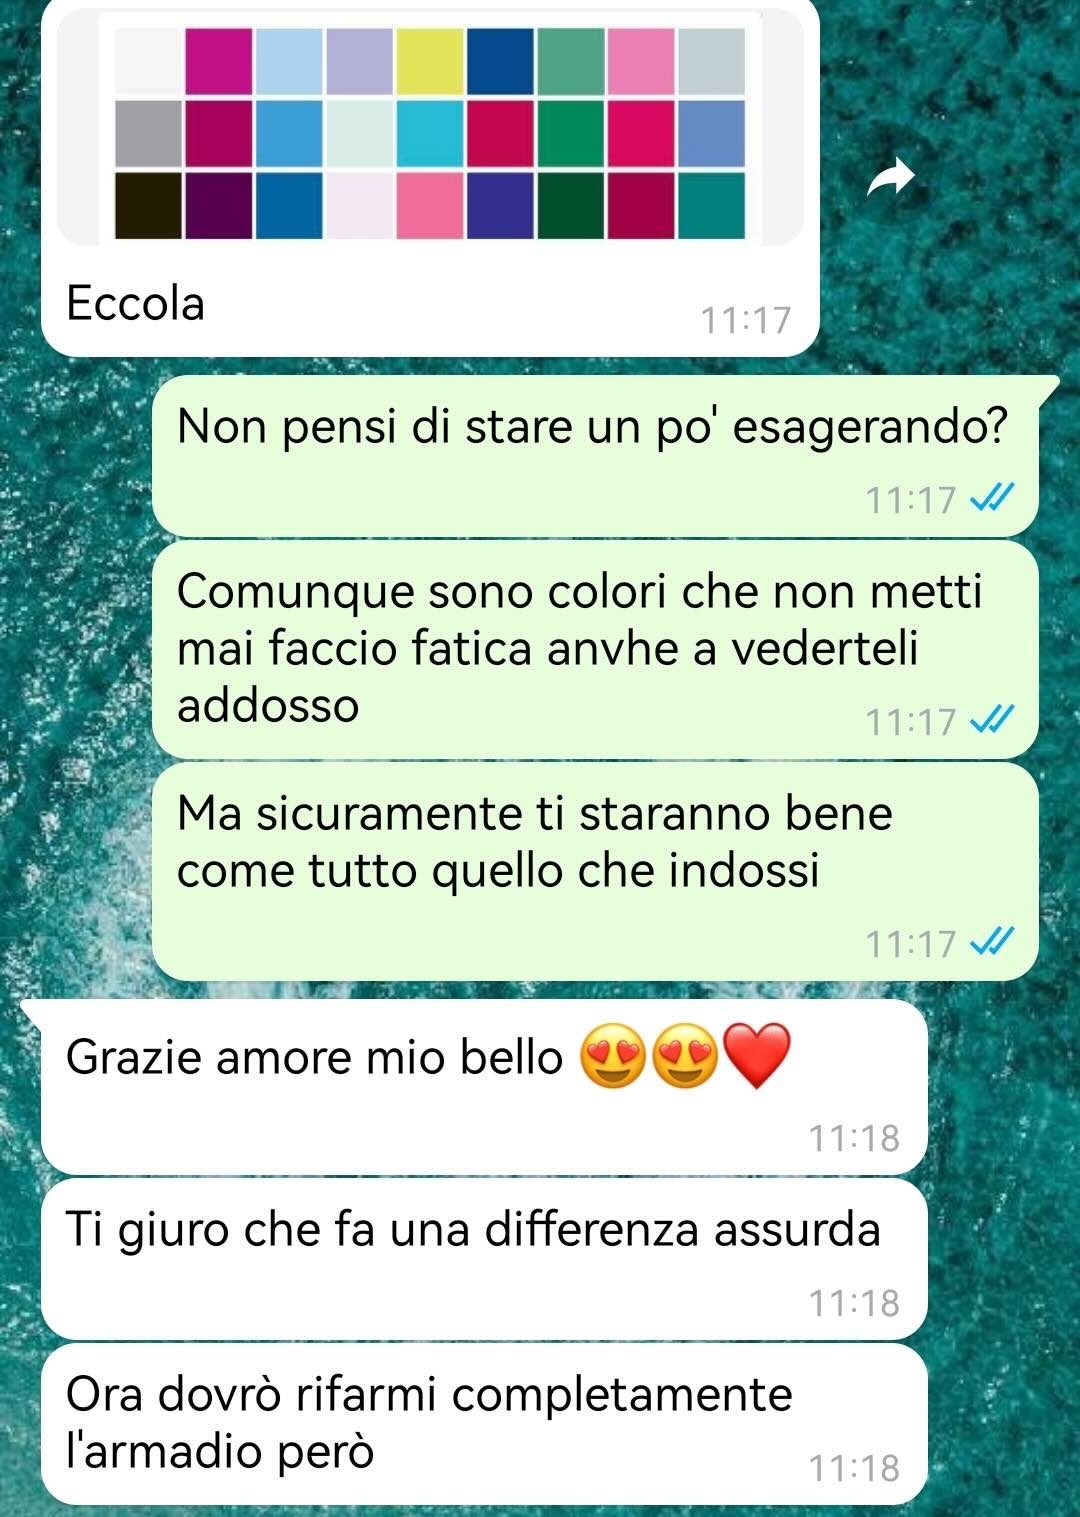Tap read ticks on 'Ma sicuramente' message
This screenshot has width=1080, height=1517.
[x=992, y=941]
